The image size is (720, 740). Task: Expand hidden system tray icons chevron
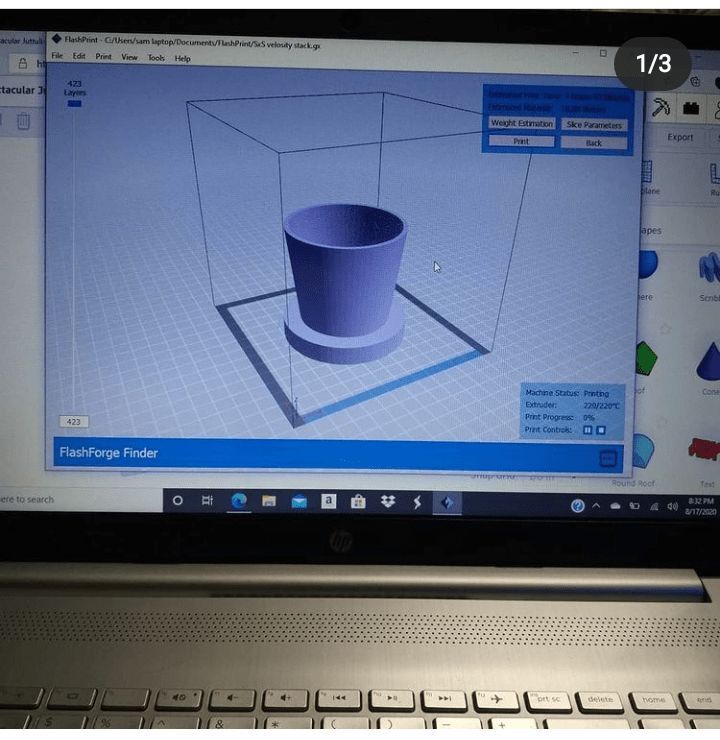tap(596, 506)
